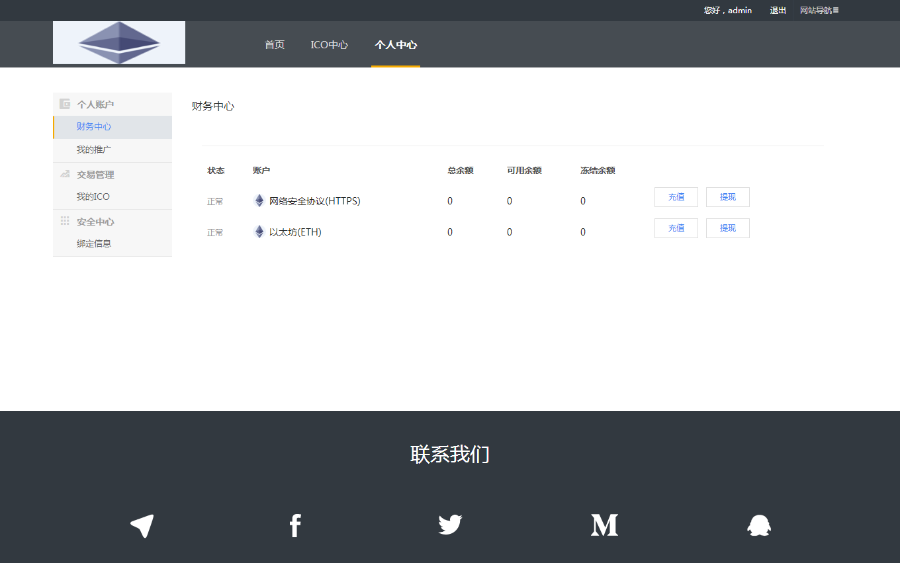This screenshot has height=563, width=900.
Task: Click 正常 status in the HTTPS row
Action: point(215,201)
